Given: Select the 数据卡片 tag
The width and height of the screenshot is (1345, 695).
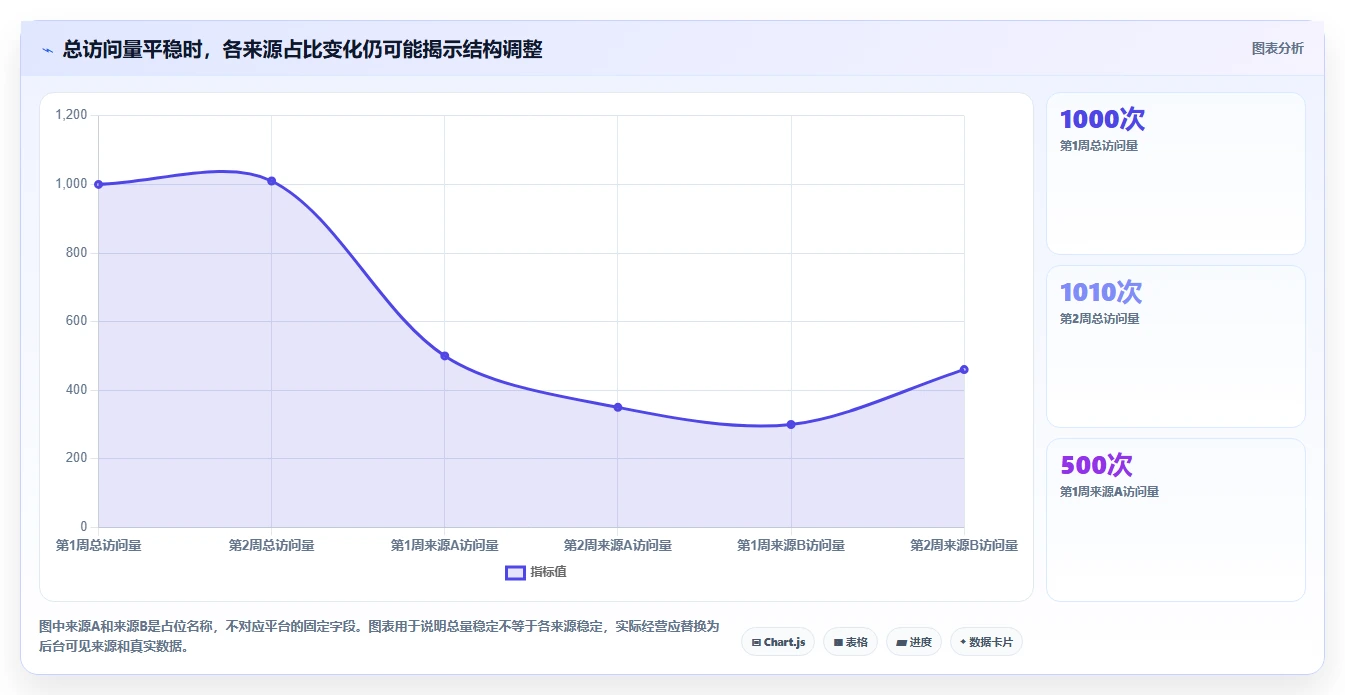Looking at the screenshot, I should click(x=986, y=642).
